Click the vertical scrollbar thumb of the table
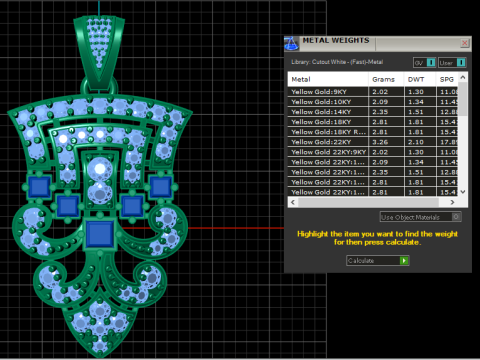Screen dimensions: 480x360 tap(463, 99)
